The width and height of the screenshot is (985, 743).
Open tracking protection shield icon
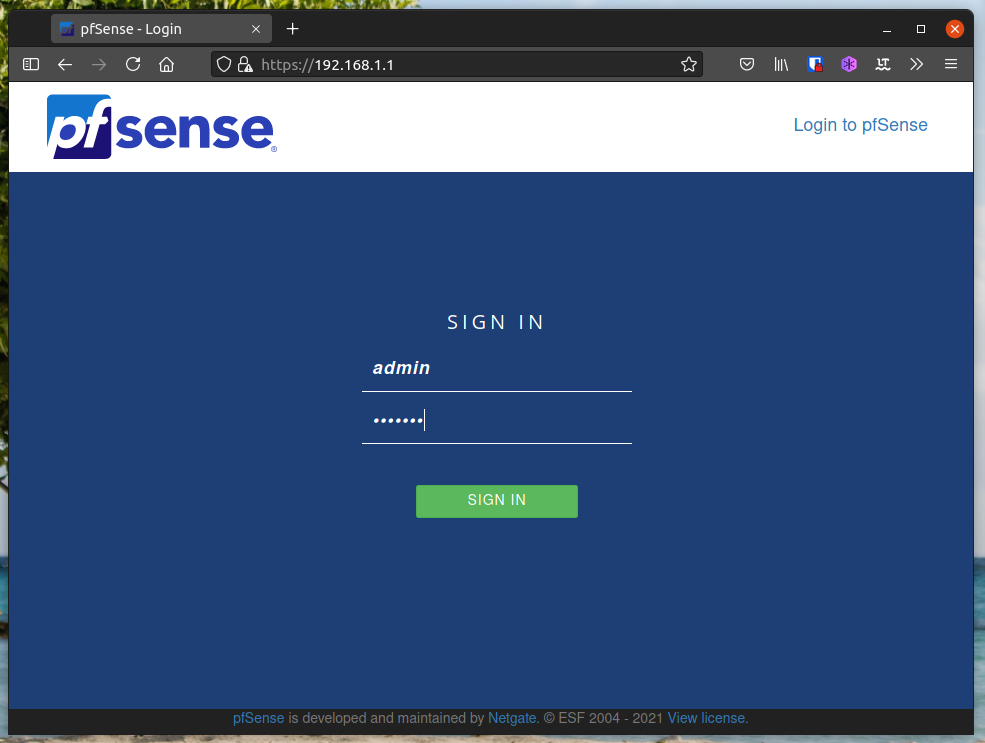224,64
